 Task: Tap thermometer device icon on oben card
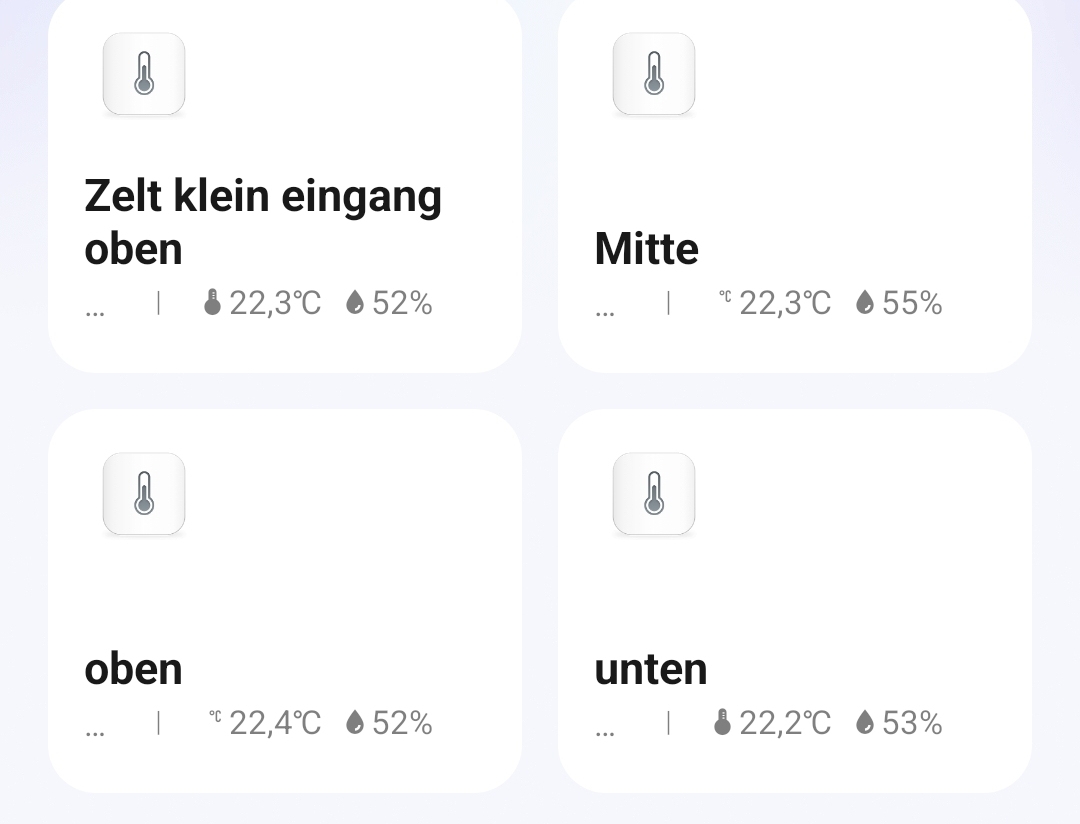tap(144, 494)
